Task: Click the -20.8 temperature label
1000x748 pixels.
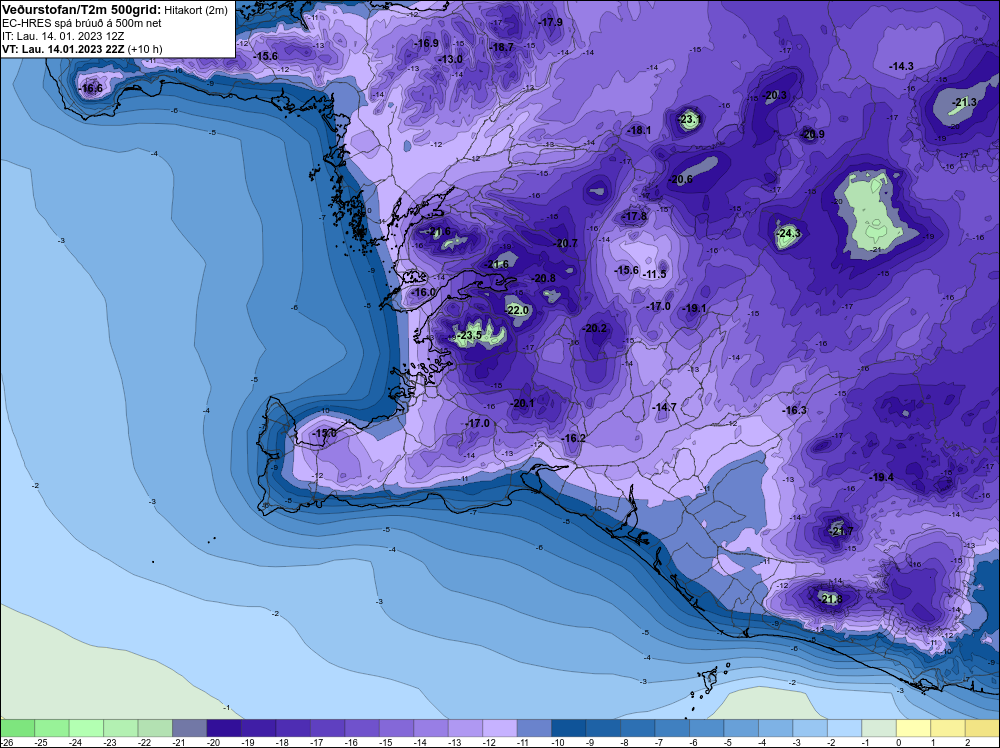Action: click(x=543, y=278)
